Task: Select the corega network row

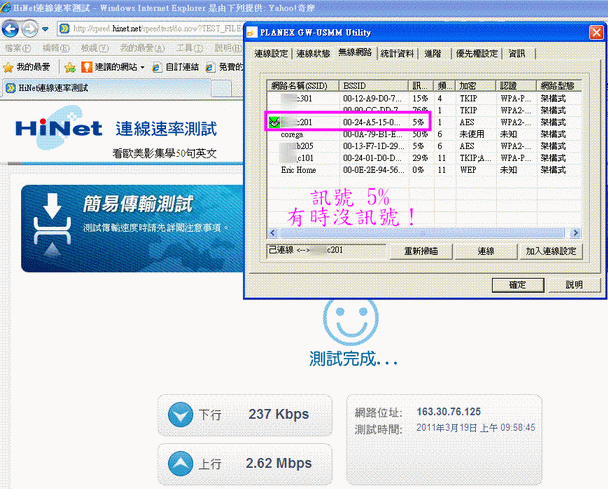Action: (x=424, y=134)
